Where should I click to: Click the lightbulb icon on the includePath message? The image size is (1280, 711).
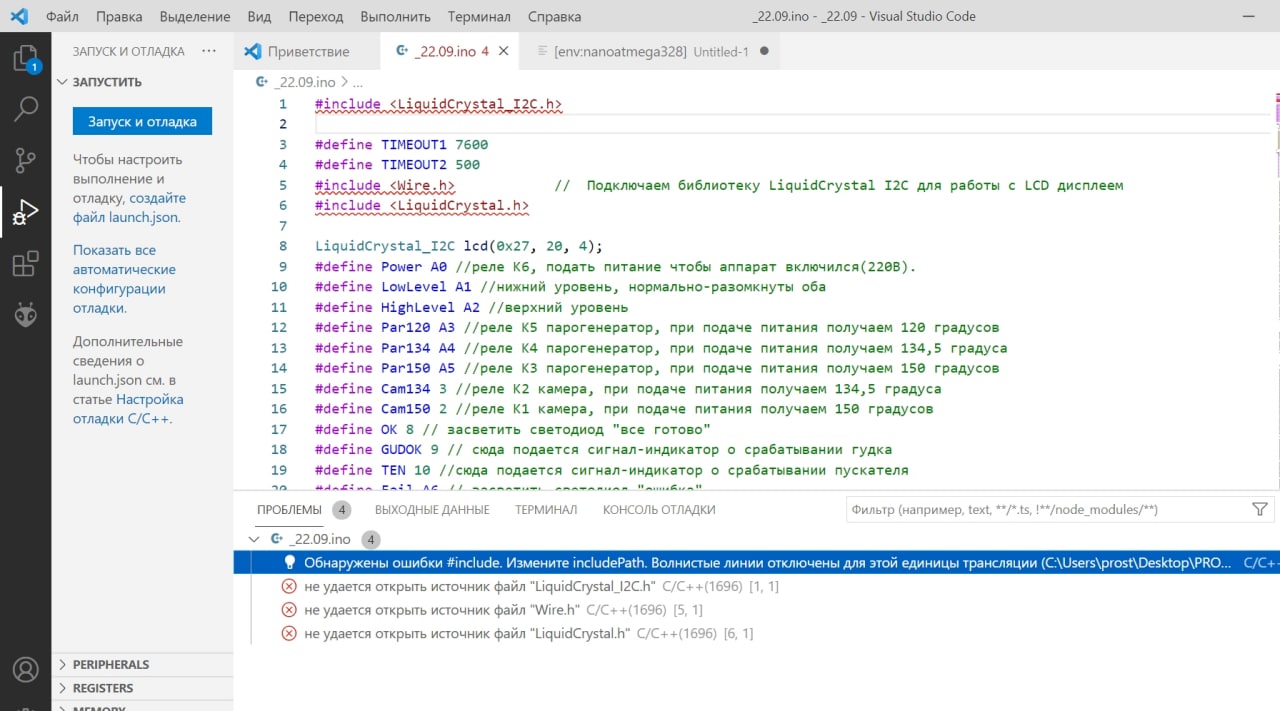click(290, 563)
